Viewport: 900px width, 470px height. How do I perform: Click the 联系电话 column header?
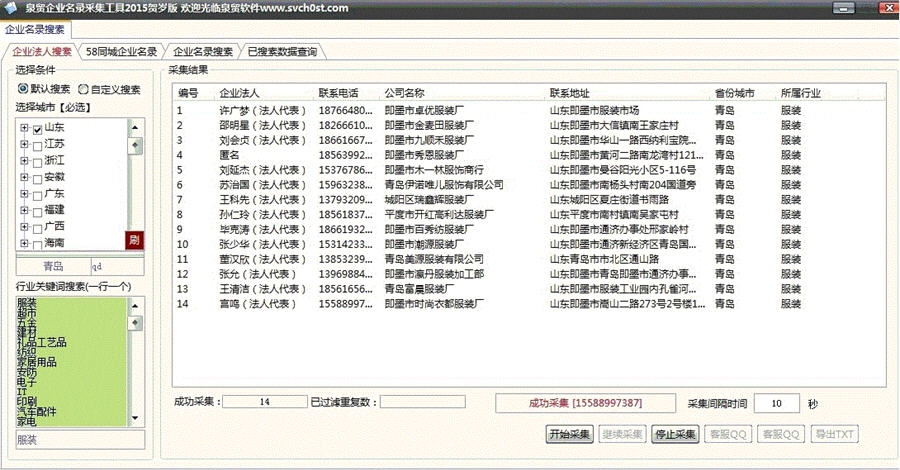pos(339,93)
